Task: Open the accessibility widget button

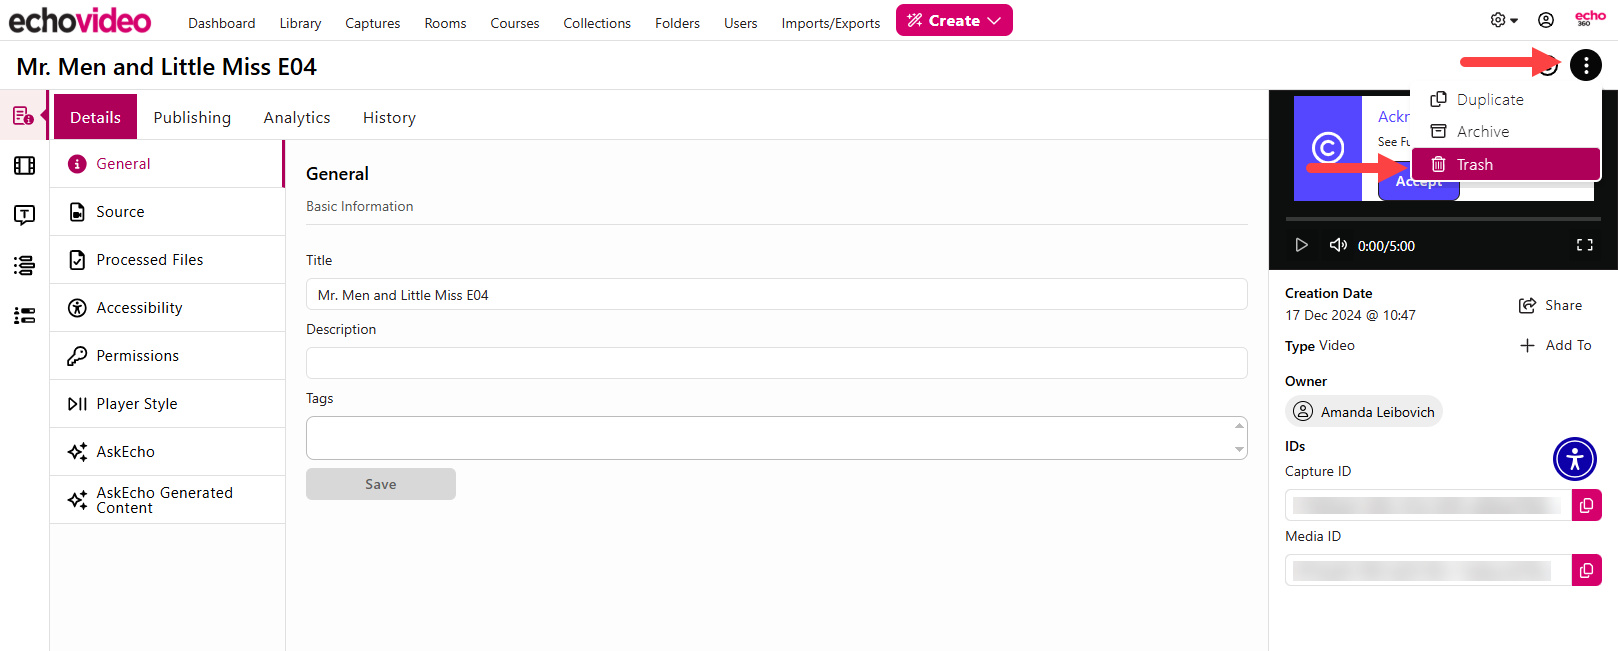Action: (1575, 459)
